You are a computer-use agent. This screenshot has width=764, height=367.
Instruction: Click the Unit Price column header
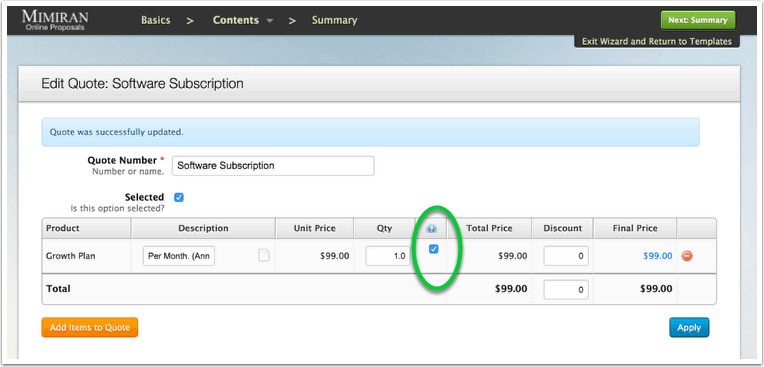(315, 228)
